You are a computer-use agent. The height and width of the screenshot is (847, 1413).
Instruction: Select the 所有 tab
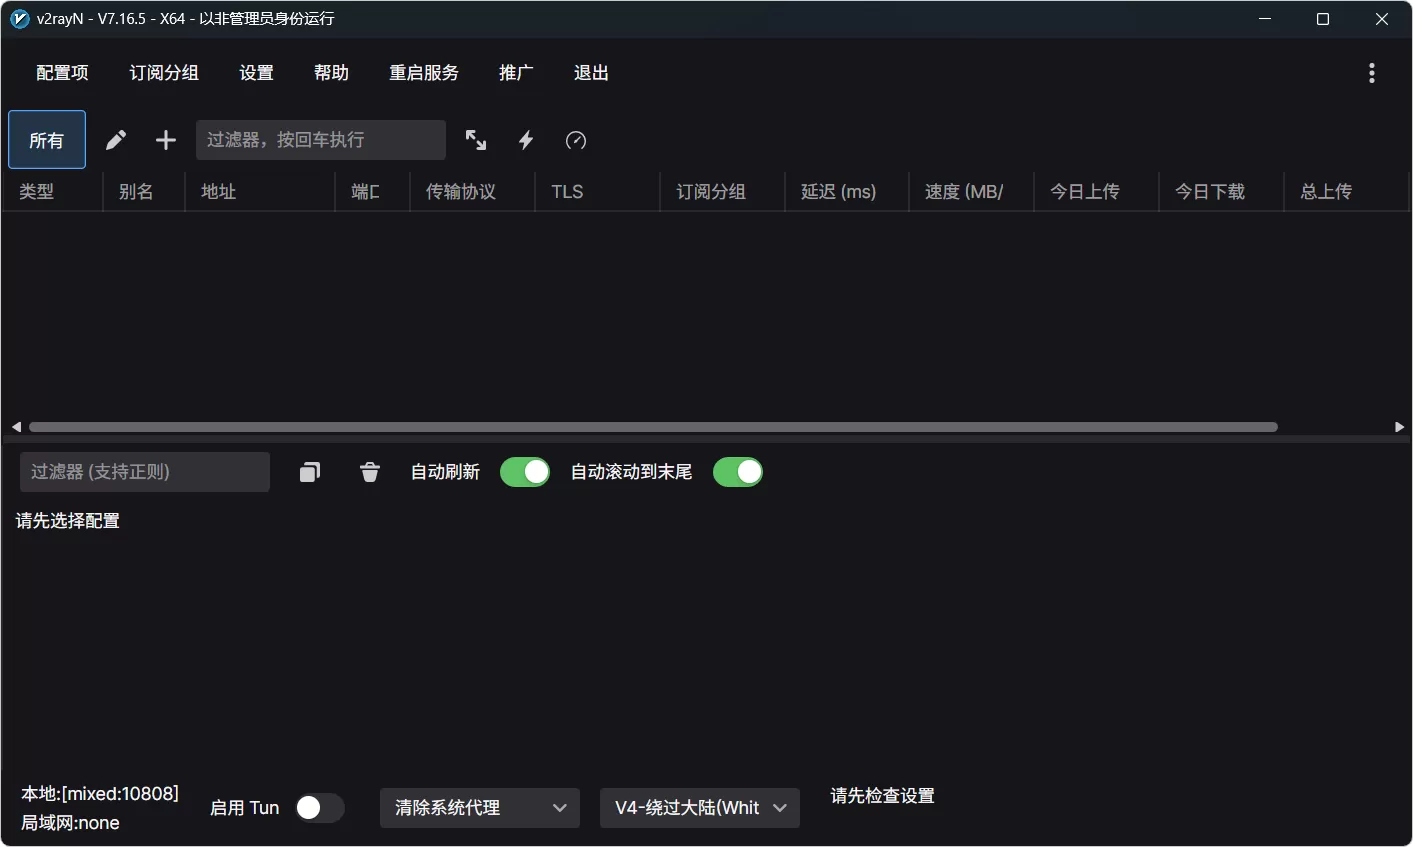(46, 139)
